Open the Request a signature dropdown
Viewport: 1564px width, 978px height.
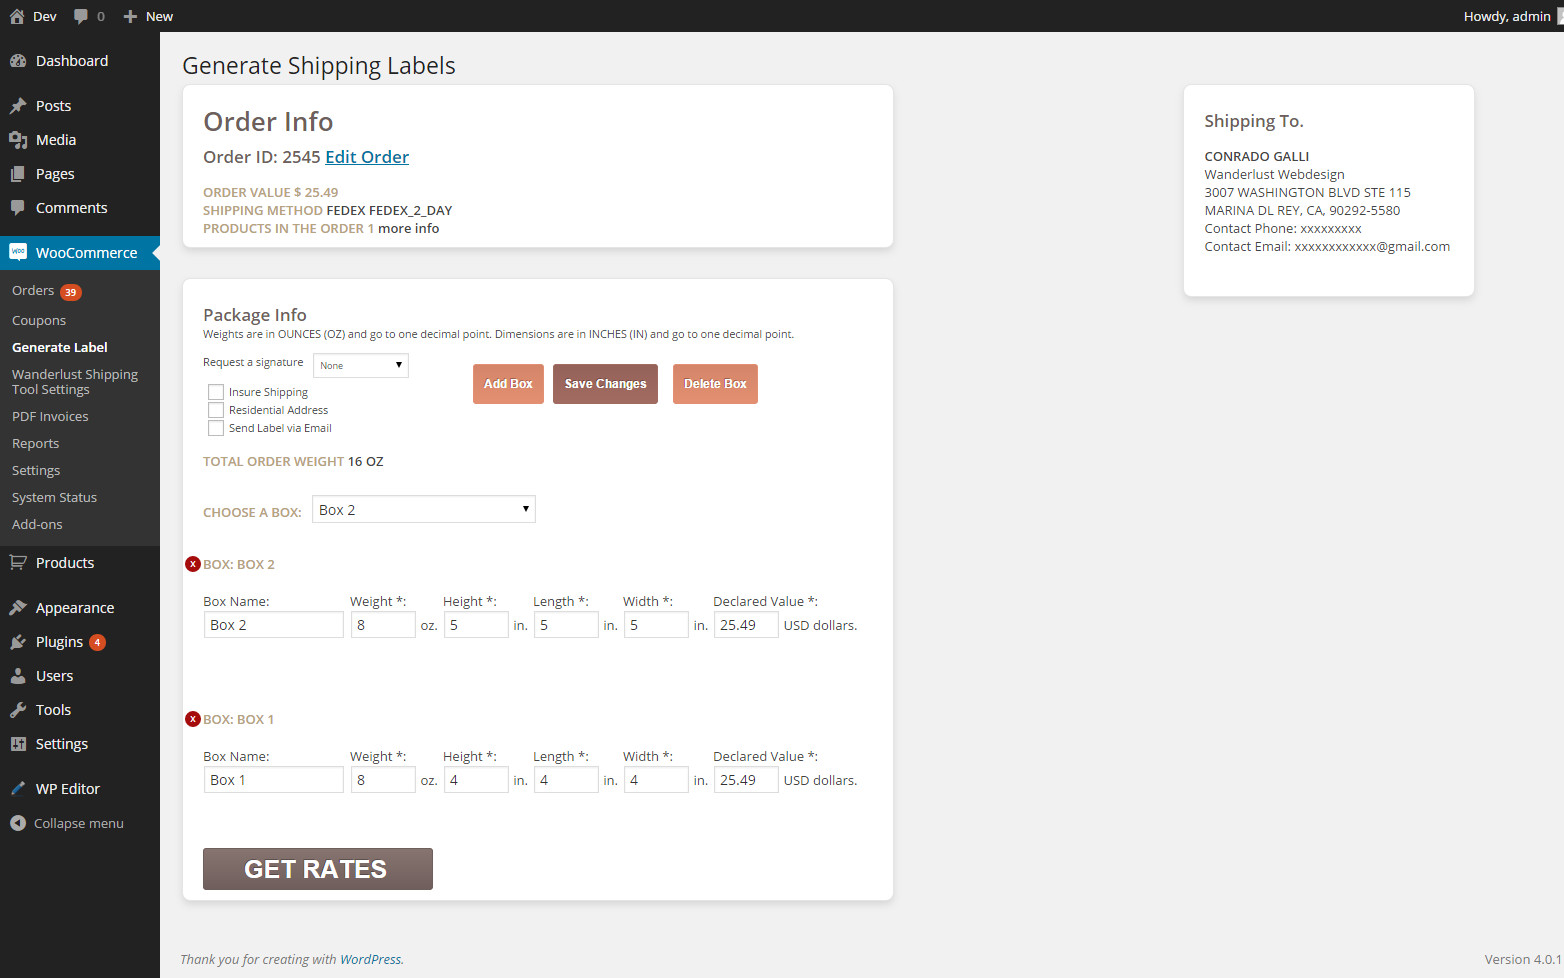pos(361,365)
